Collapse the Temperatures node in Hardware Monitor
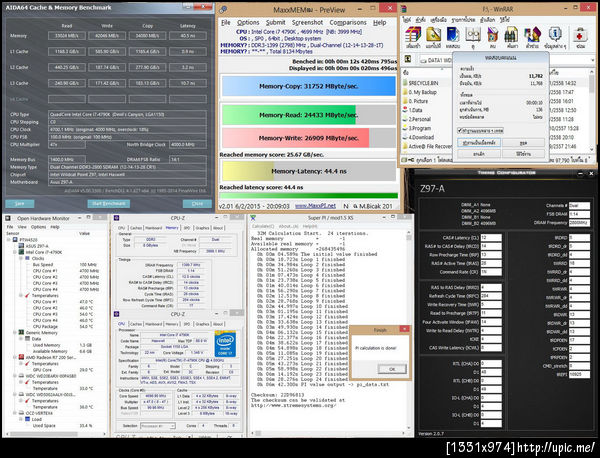The width and height of the screenshot is (600, 458). pyautogui.click(x=20, y=293)
